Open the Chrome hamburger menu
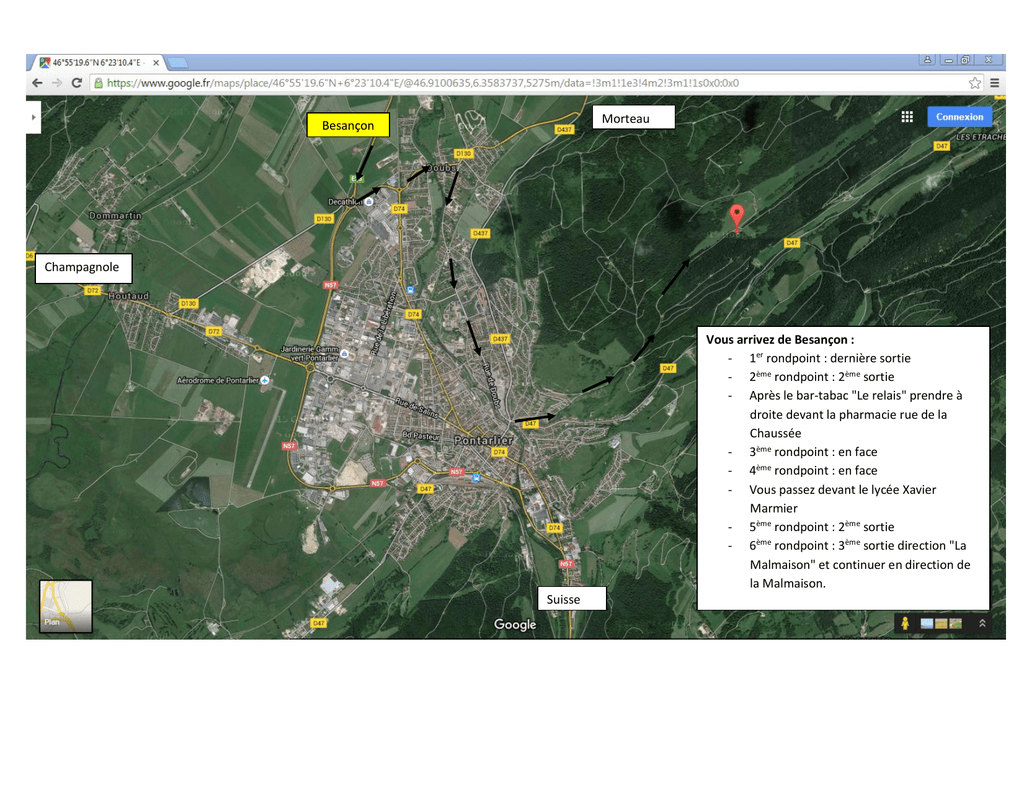Image resolution: width=1024 pixels, height=791 pixels. [995, 83]
